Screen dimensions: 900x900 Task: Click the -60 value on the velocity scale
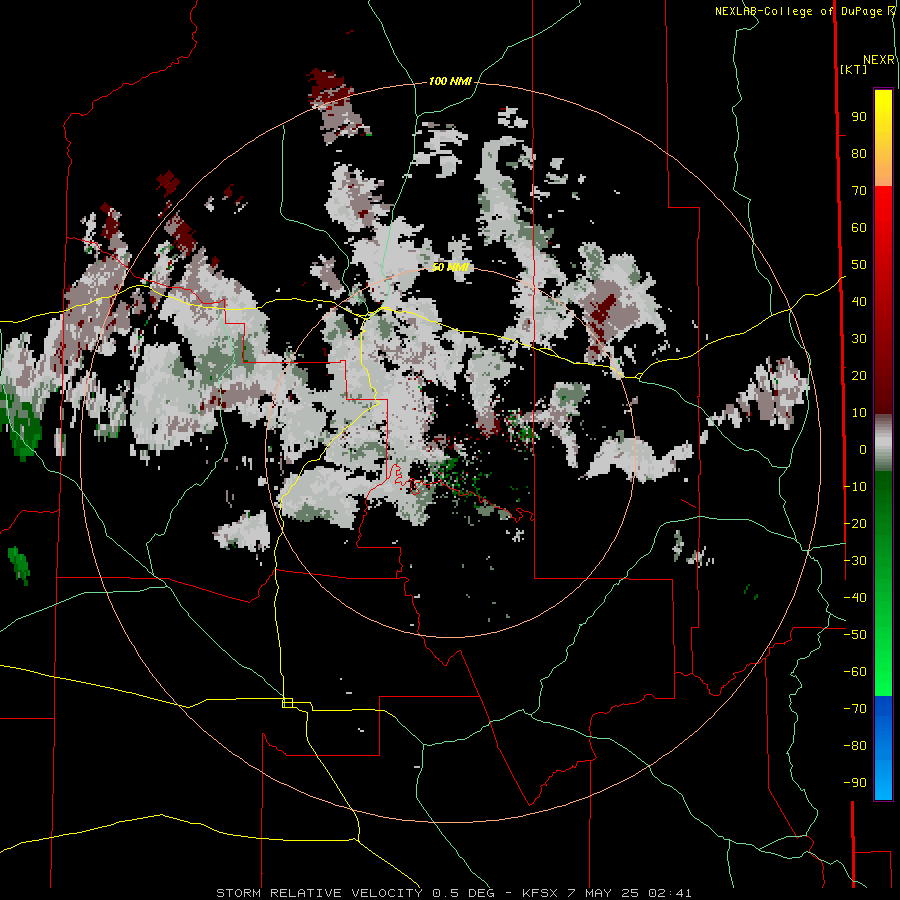(x=855, y=672)
